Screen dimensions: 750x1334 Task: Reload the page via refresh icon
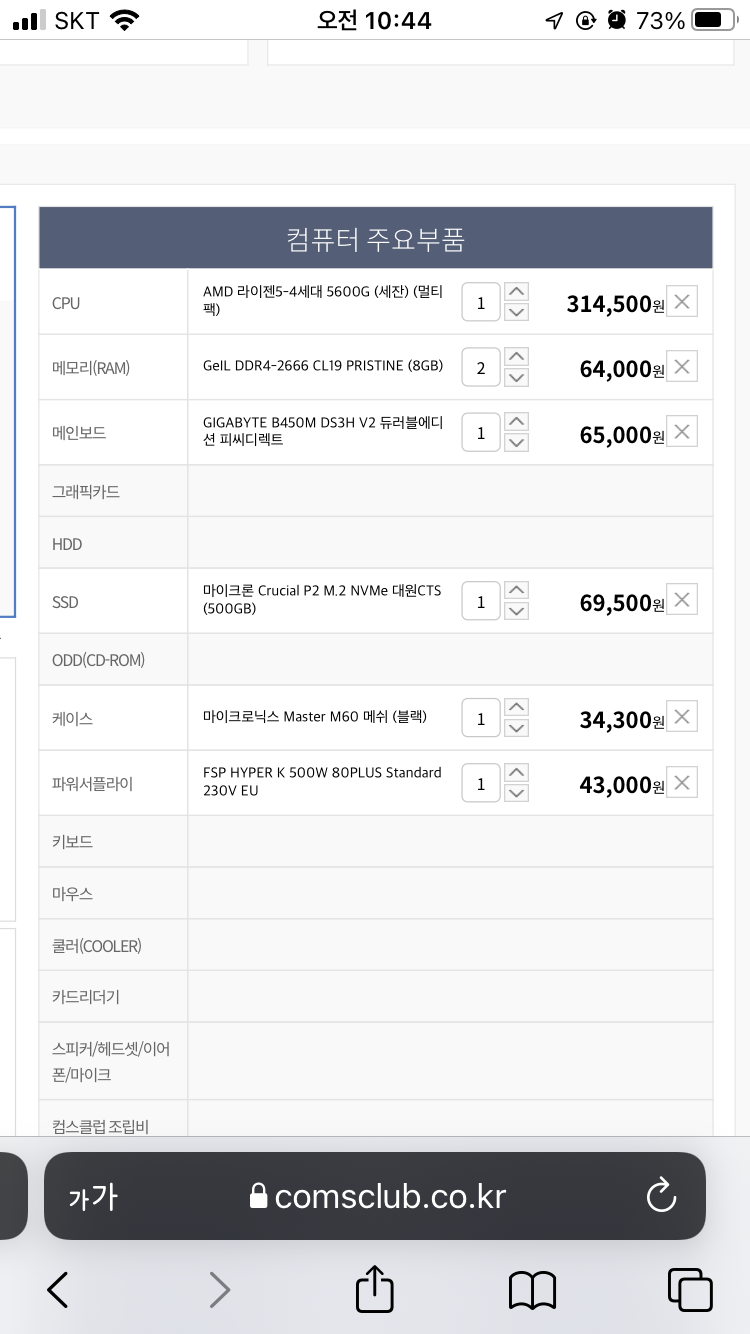click(x=661, y=1196)
